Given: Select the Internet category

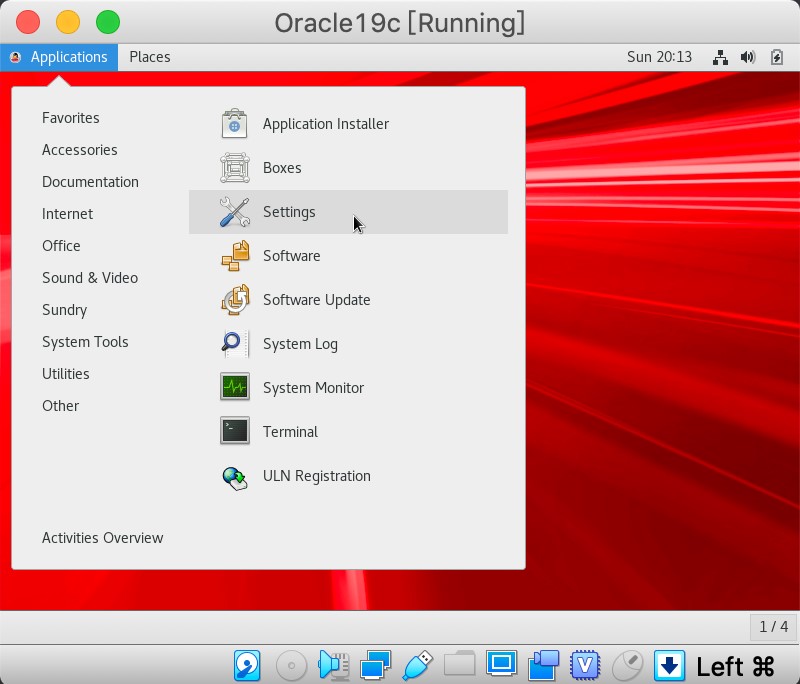Looking at the screenshot, I should click(67, 214).
